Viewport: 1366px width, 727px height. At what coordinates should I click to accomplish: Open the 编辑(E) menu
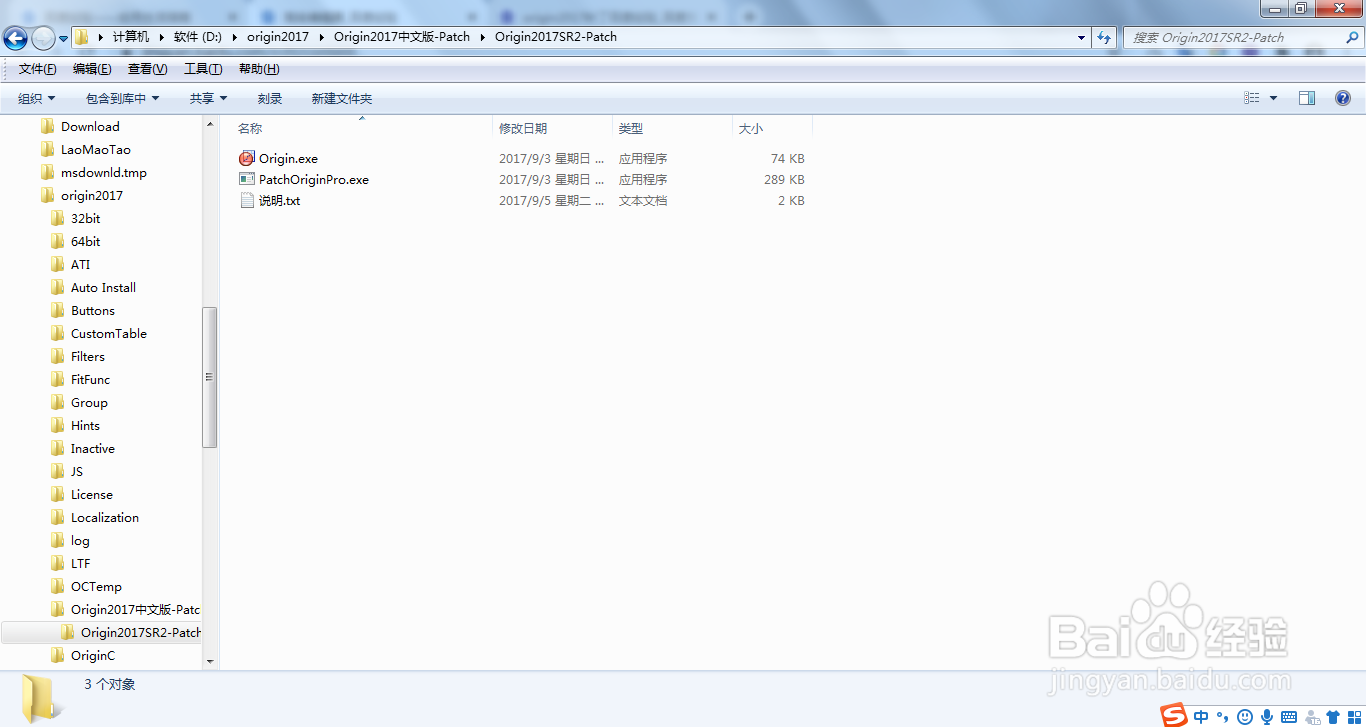coord(92,69)
